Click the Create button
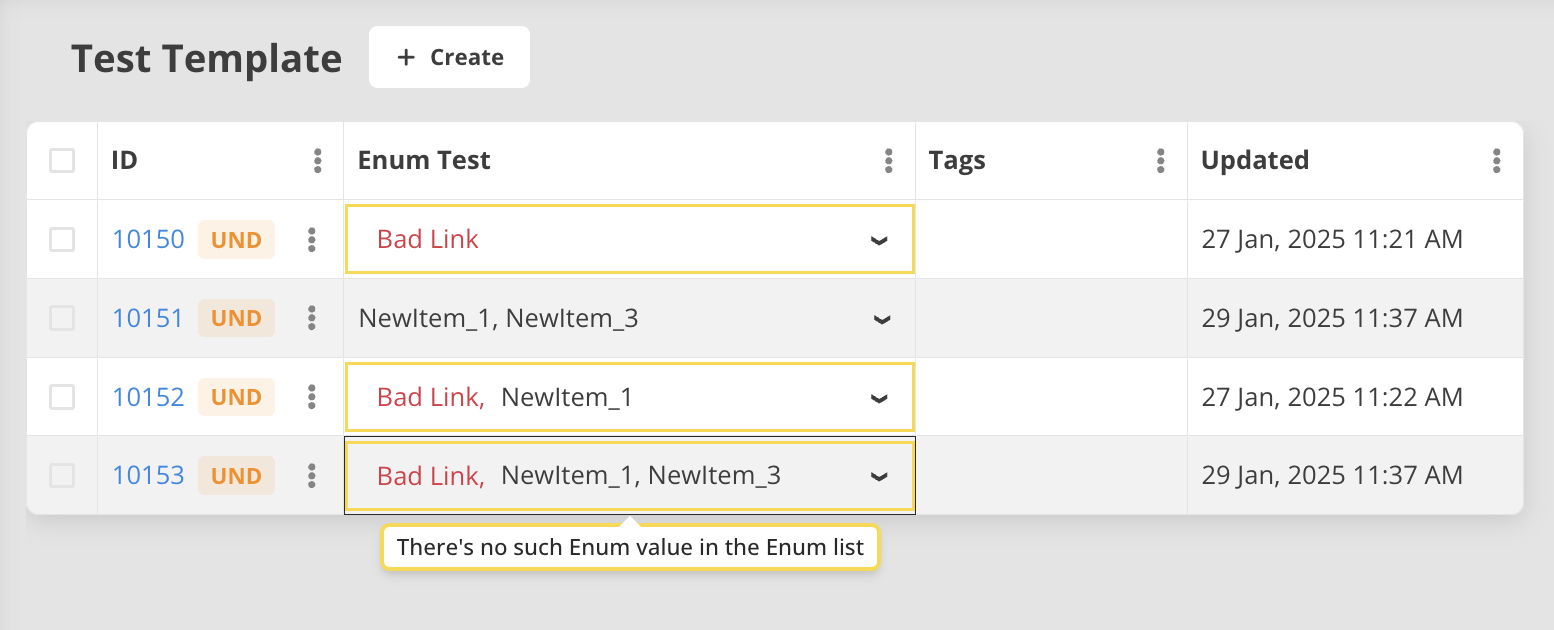 tap(449, 58)
